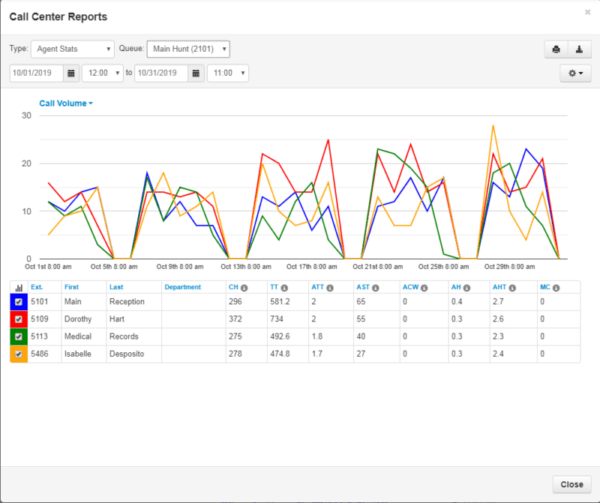This screenshot has width=600, height=503.
Task: Click the bar chart icon in table header
Action: tap(18, 287)
